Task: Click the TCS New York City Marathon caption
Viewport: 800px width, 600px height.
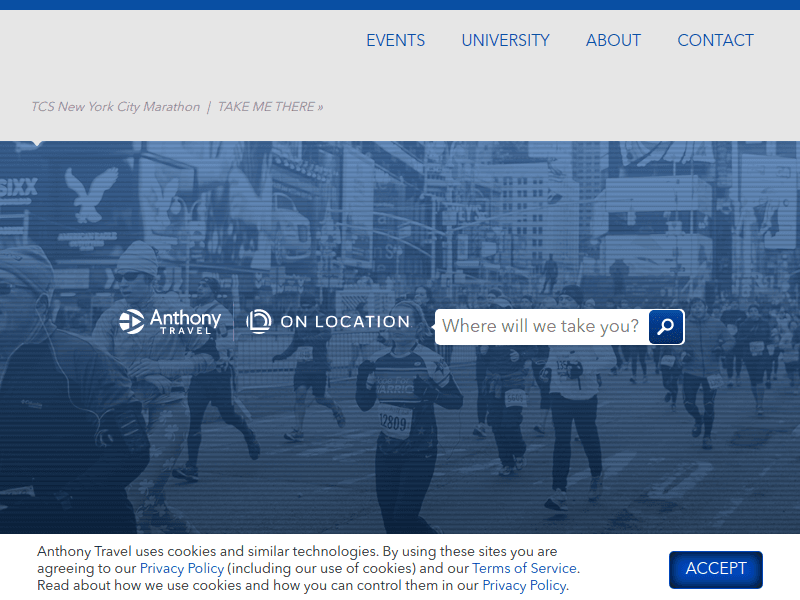Action: [x=115, y=107]
